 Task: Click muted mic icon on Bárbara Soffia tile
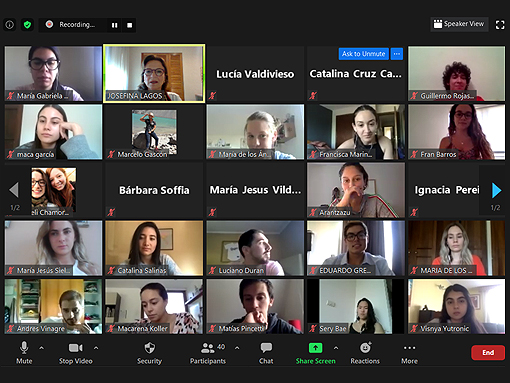(111, 212)
